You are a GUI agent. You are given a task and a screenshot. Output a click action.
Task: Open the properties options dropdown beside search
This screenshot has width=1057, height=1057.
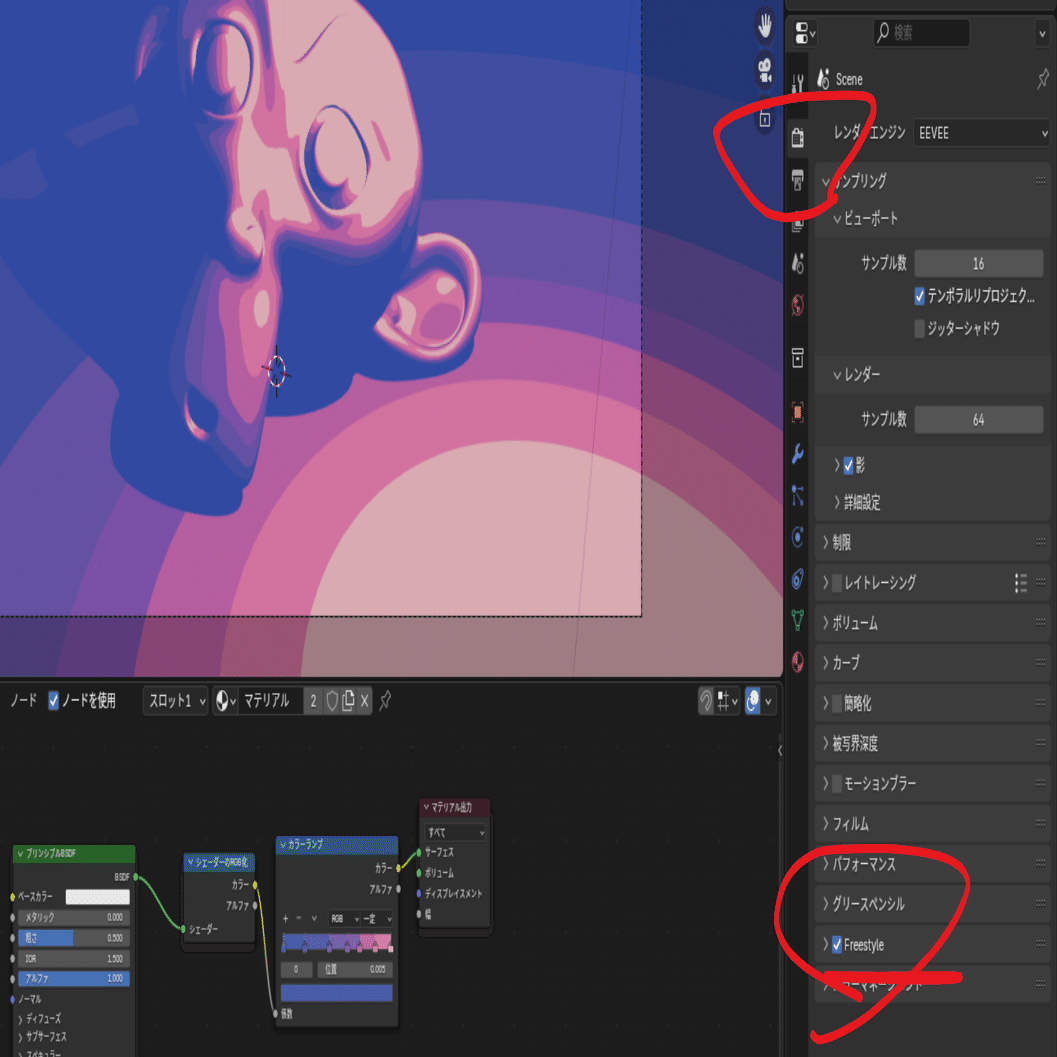click(x=1042, y=33)
